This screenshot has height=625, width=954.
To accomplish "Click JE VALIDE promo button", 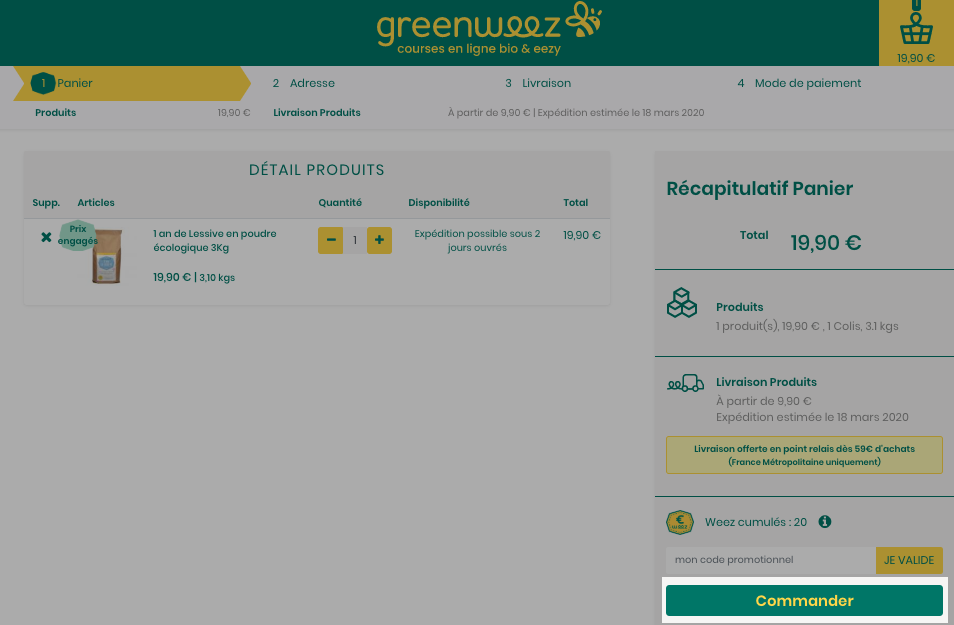I will (909, 560).
